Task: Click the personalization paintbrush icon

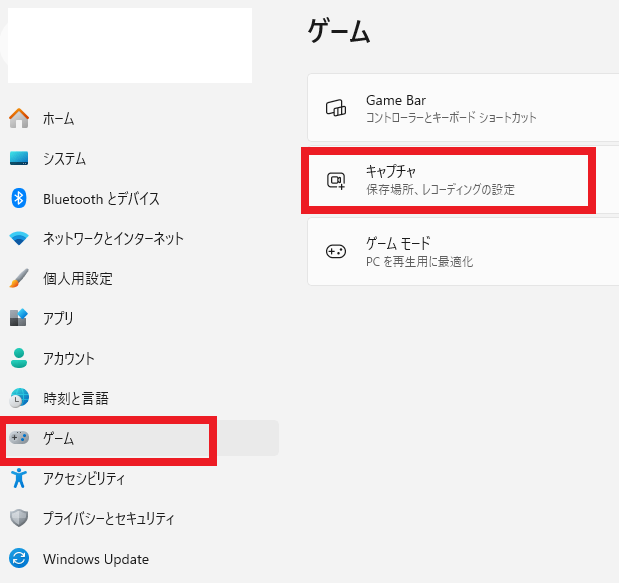Action: (x=19, y=278)
